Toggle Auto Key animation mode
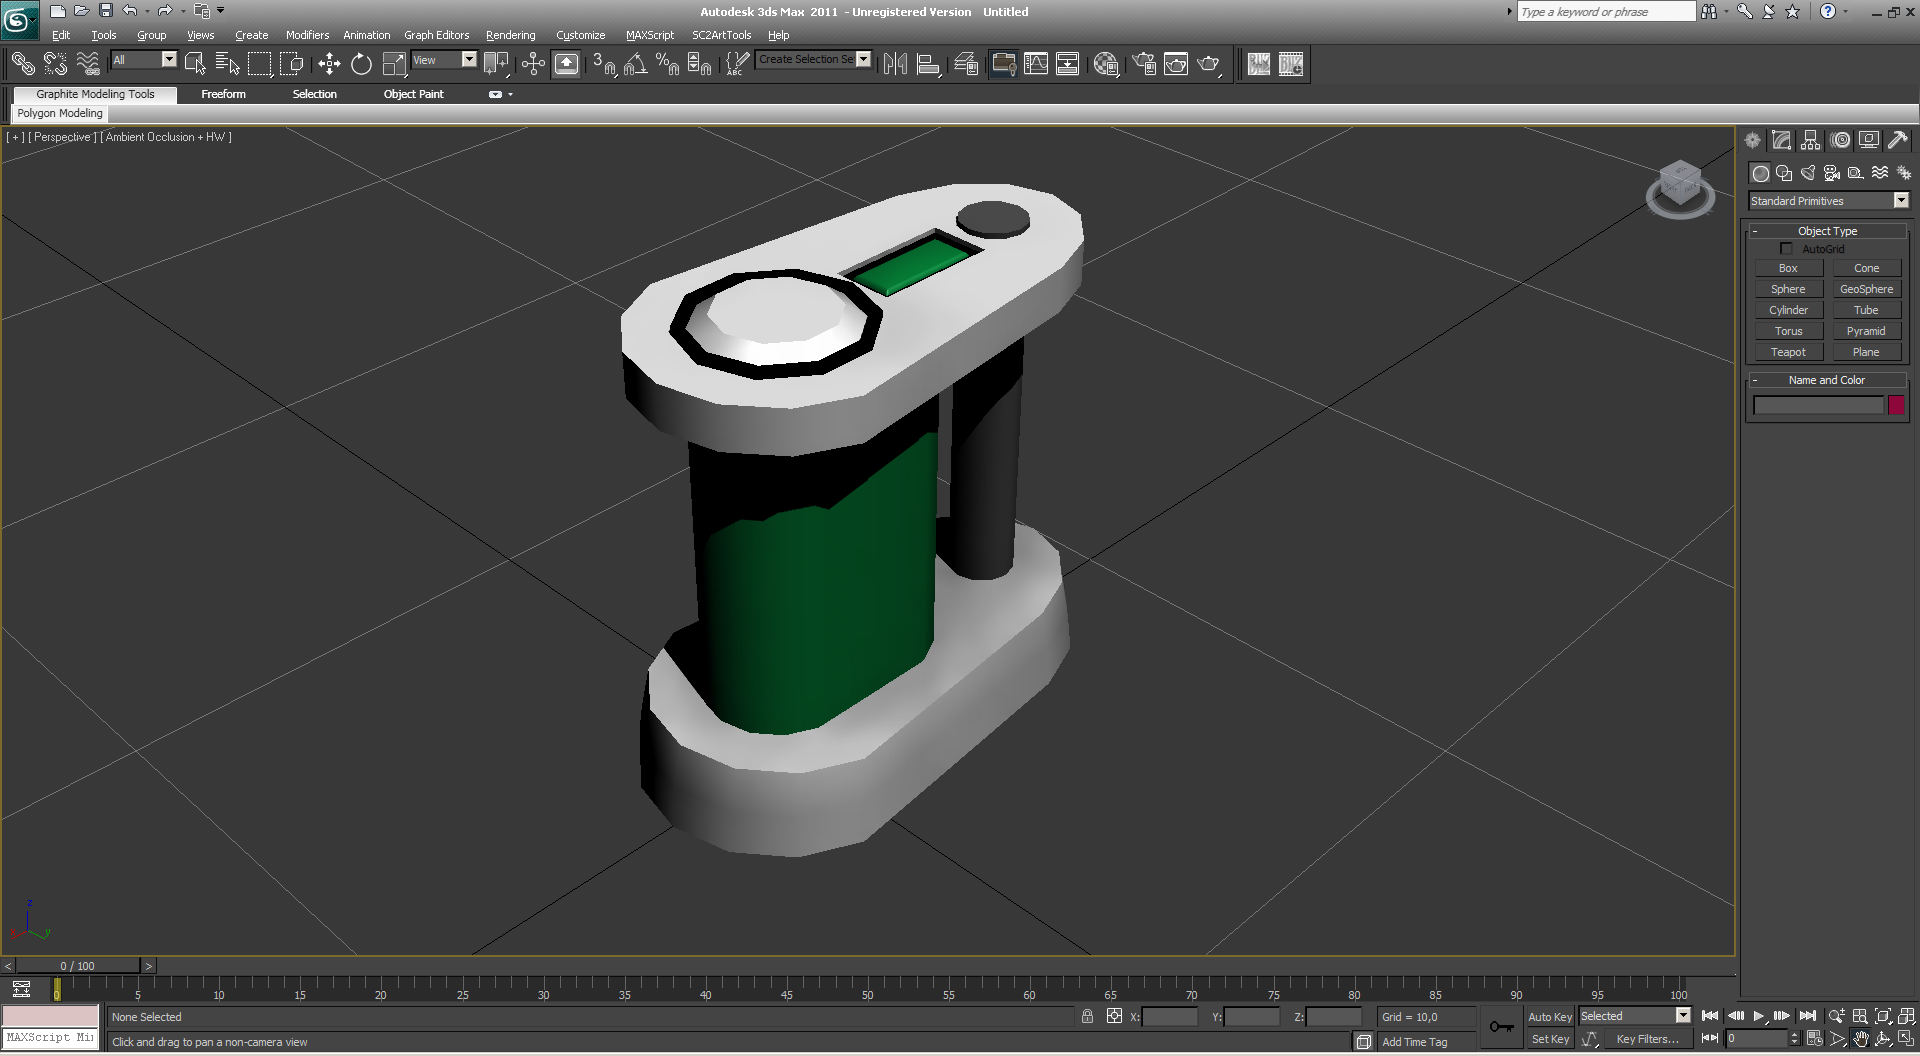 (x=1549, y=1017)
